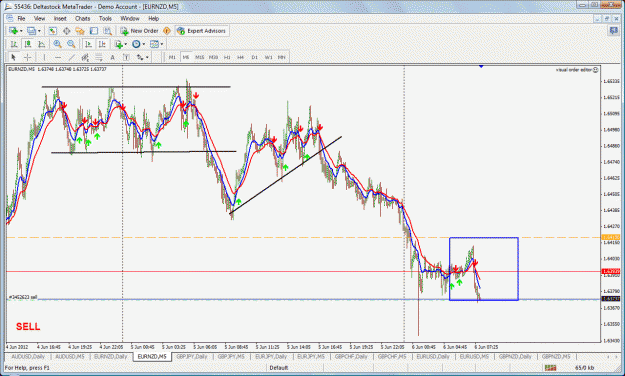Click the Periods clock icon
The image size is (625, 376).
pos(136,44)
